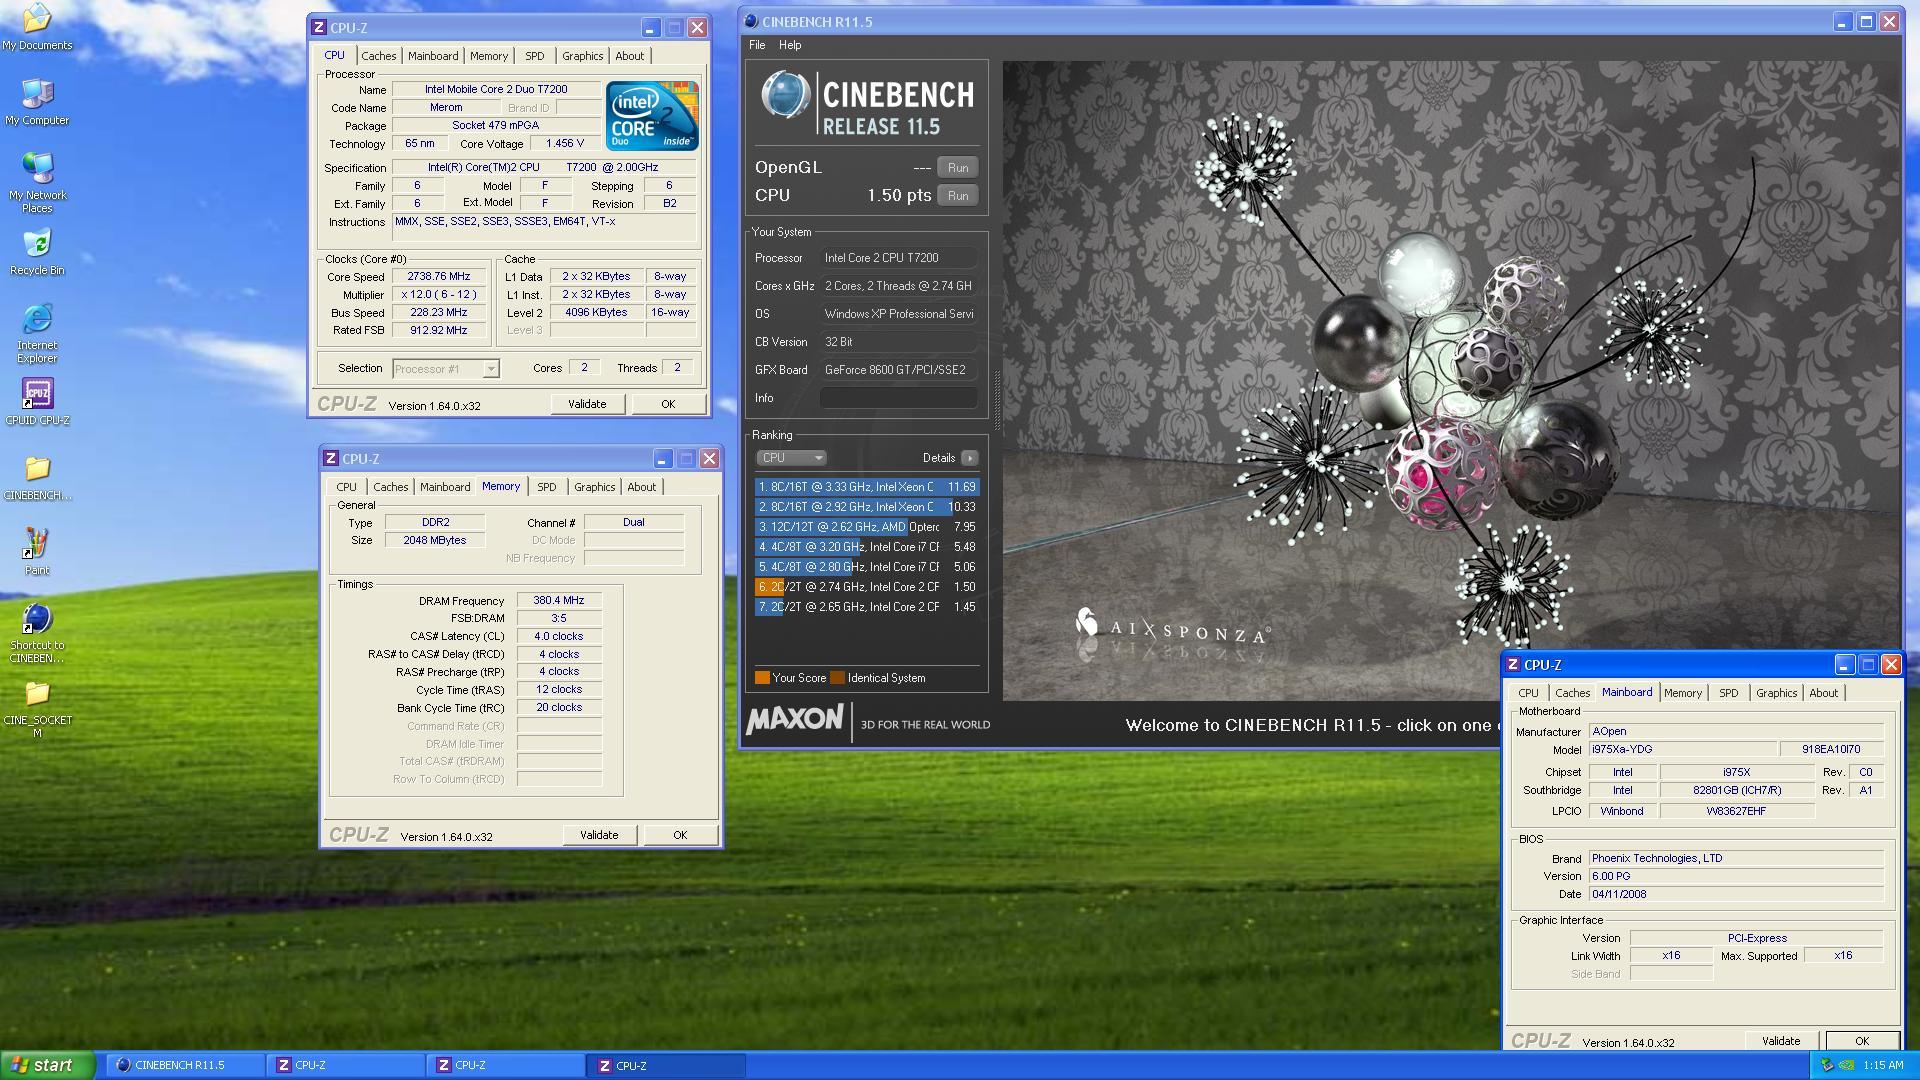This screenshot has height=1080, width=1920.
Task: Switch to the last CPU-Z taskbar button
Action: point(666,1065)
